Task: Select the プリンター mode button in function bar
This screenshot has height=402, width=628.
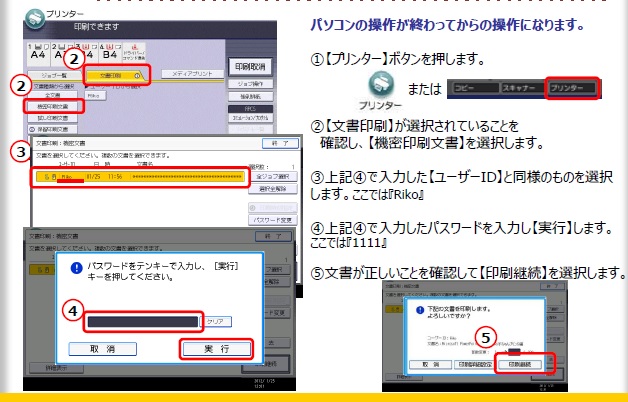Action: pos(571,87)
